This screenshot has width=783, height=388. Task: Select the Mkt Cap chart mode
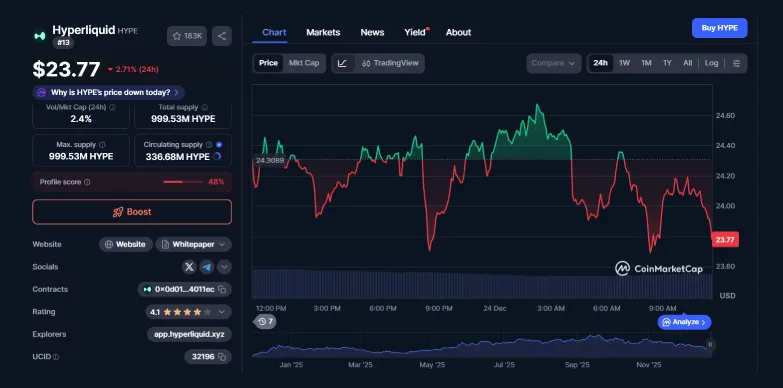(304, 63)
